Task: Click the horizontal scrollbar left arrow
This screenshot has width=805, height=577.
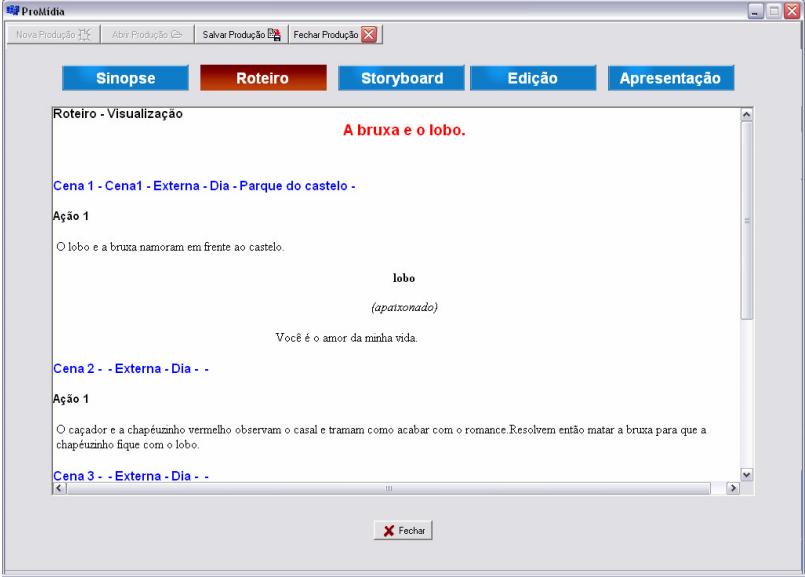Action: click(58, 487)
